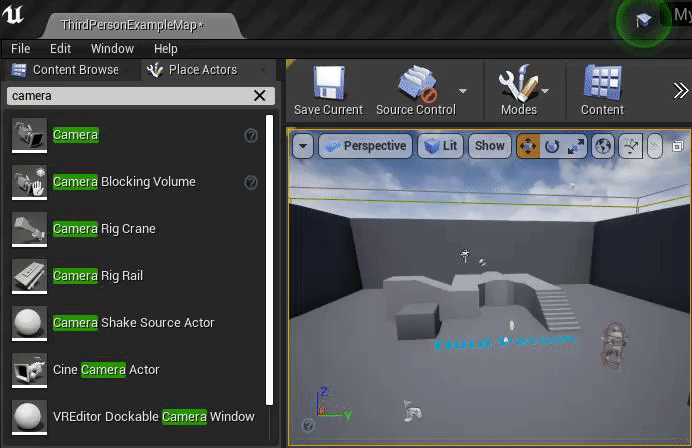The image size is (692, 448).
Task: Open Source Control toolbar icon
Action: coord(417,83)
